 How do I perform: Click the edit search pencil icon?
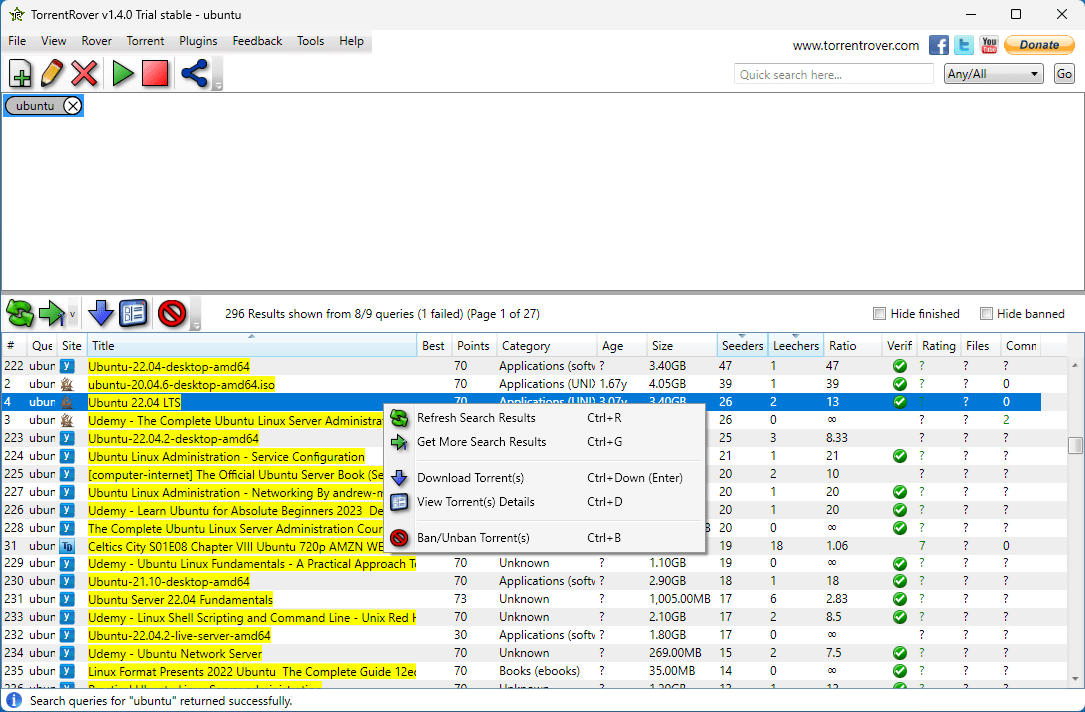pyautogui.click(x=52, y=73)
